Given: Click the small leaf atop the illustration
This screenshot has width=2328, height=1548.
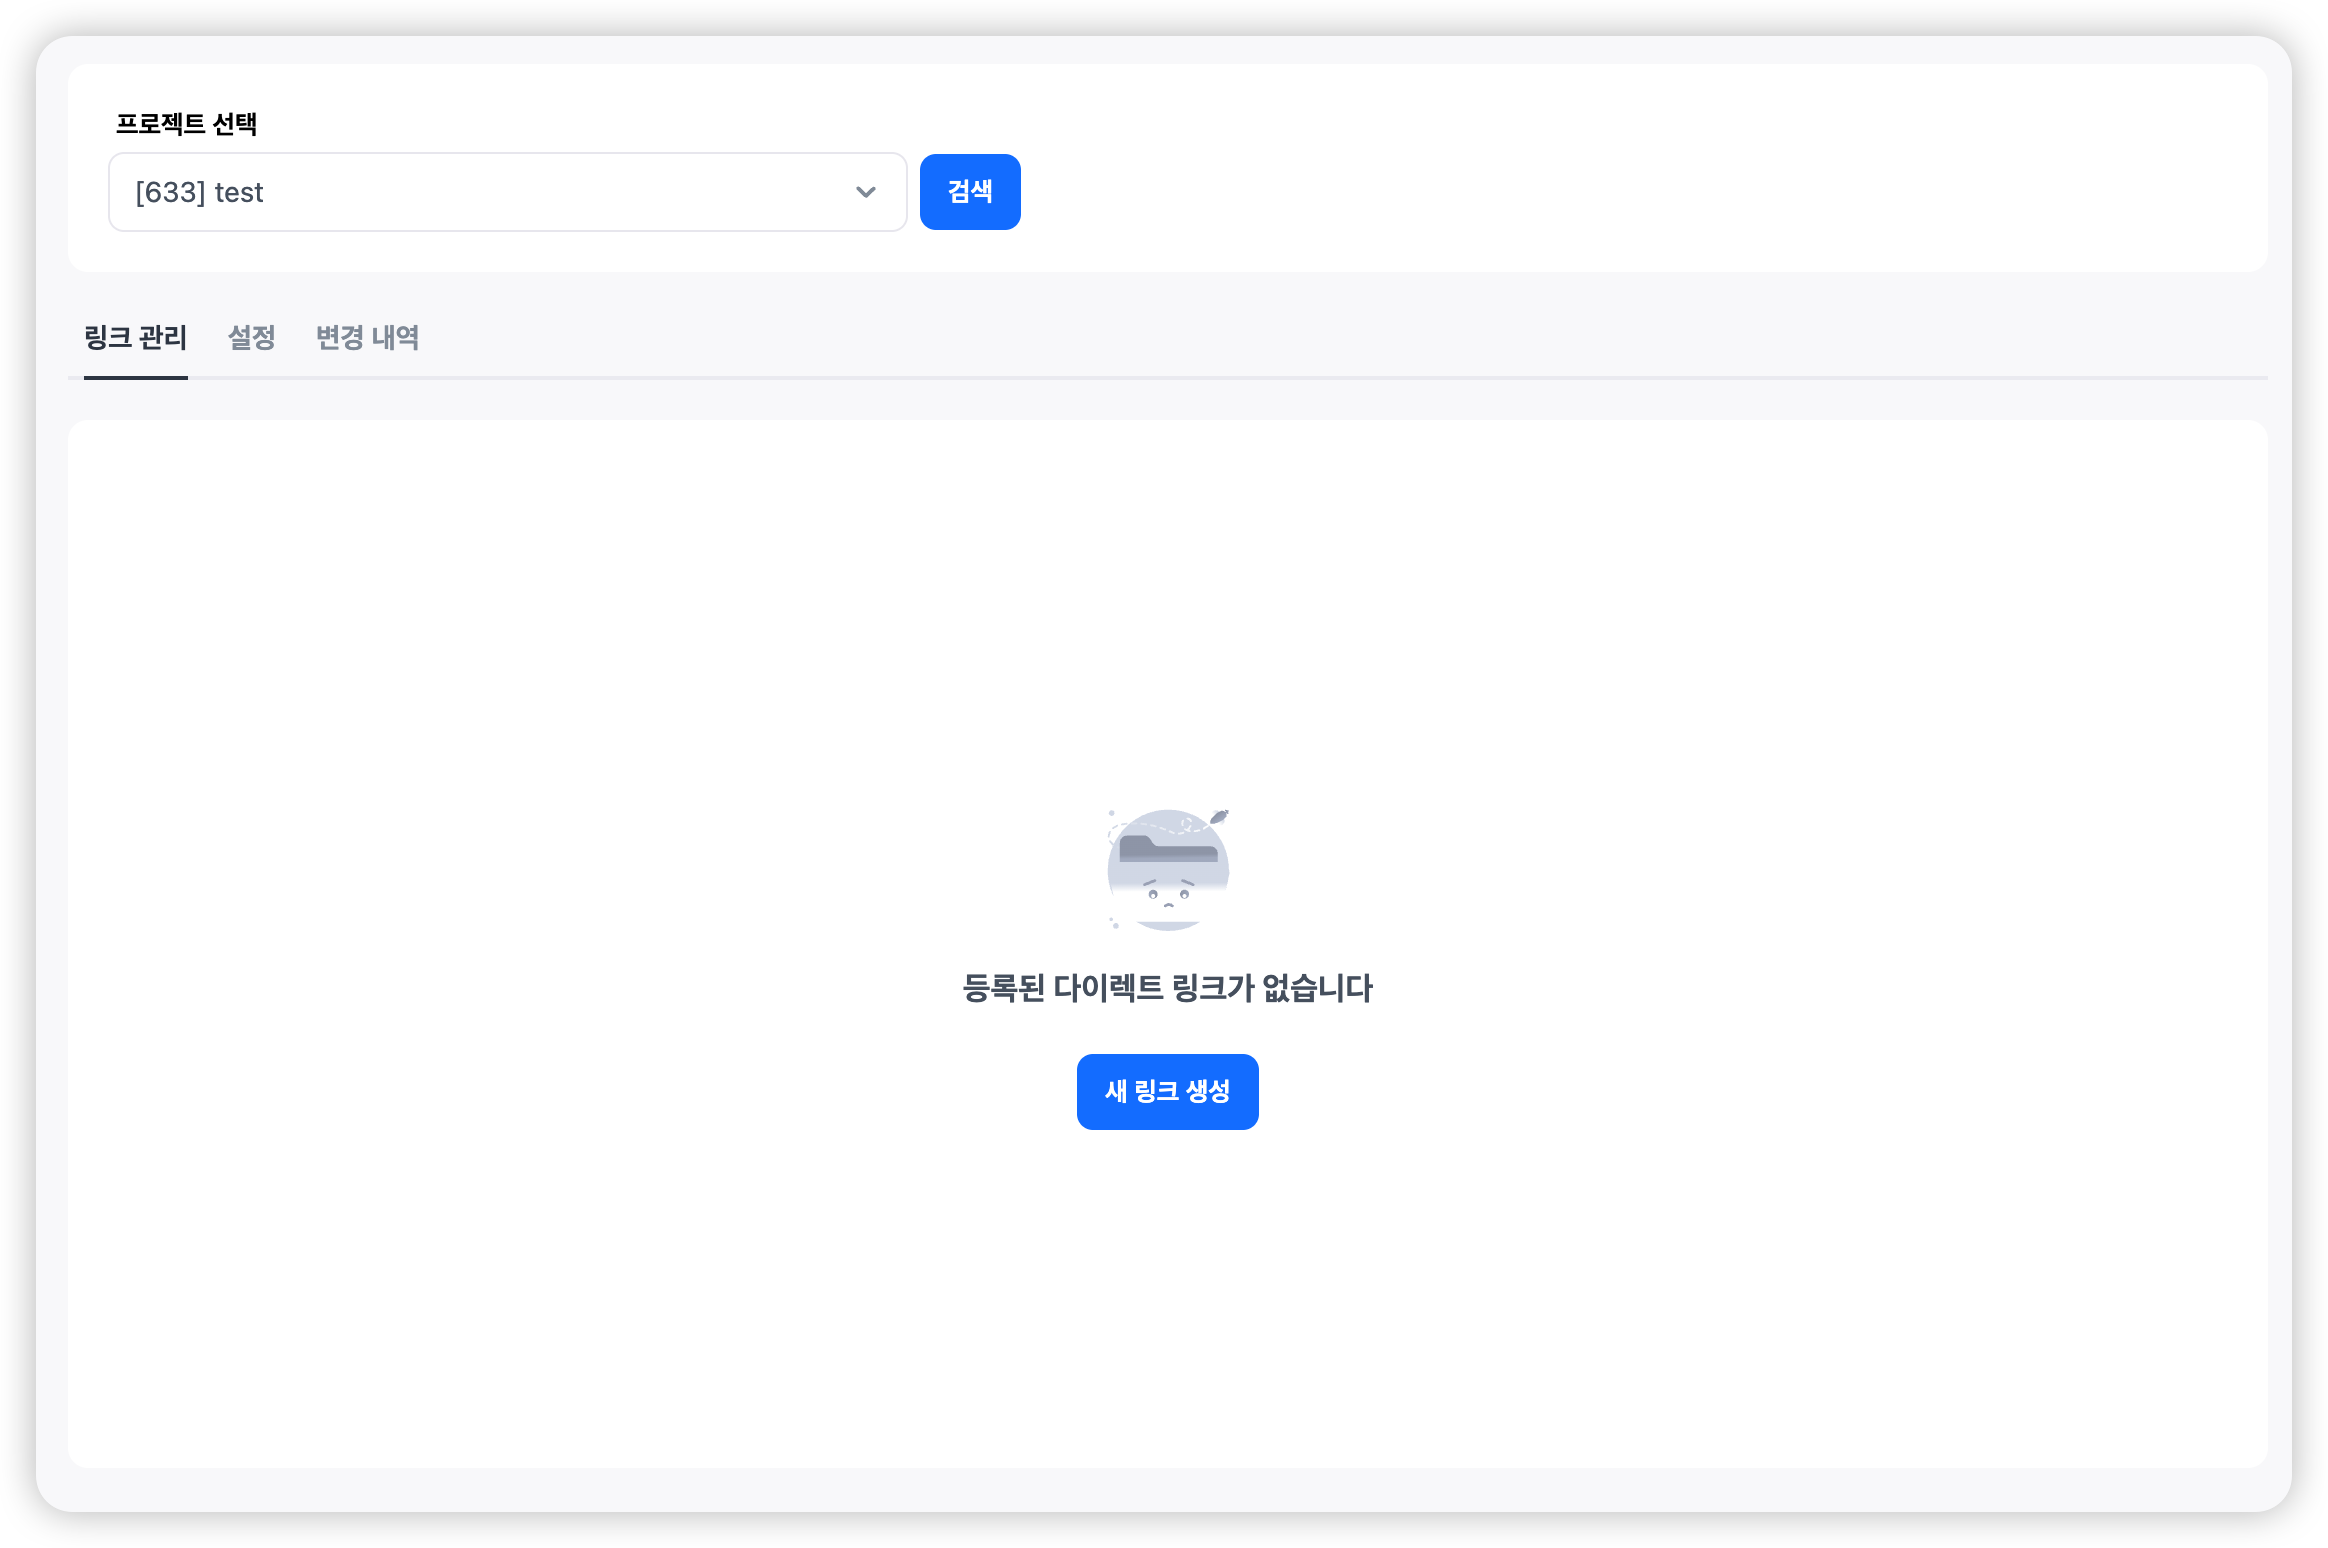Looking at the screenshot, I should tap(1219, 816).
